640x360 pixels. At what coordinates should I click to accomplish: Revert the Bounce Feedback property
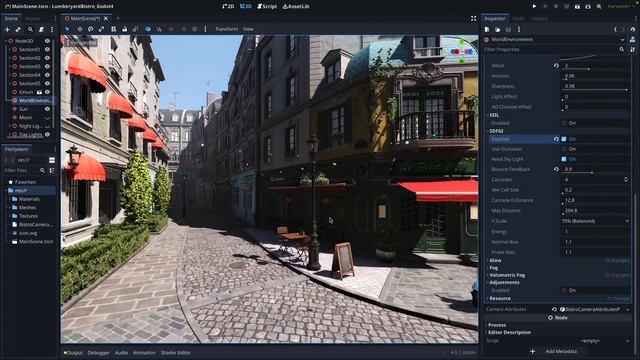(556, 169)
